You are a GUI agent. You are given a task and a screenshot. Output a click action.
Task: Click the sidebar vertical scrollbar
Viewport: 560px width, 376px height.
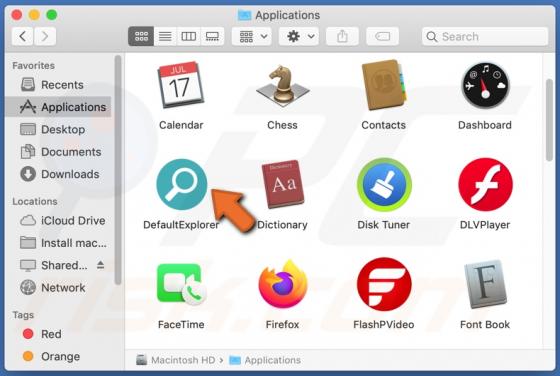point(118,170)
